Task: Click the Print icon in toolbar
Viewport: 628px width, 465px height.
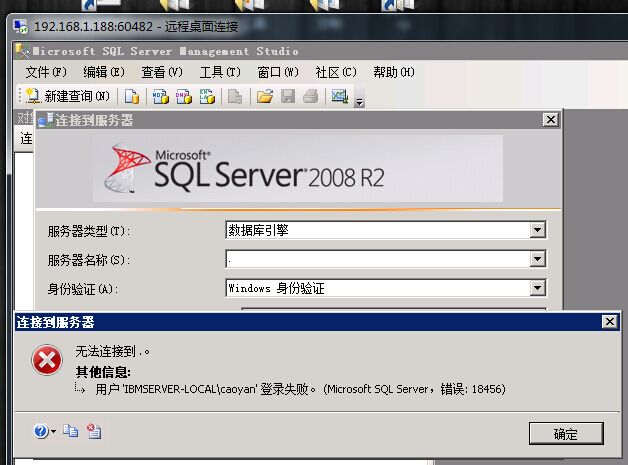Action: (310, 97)
